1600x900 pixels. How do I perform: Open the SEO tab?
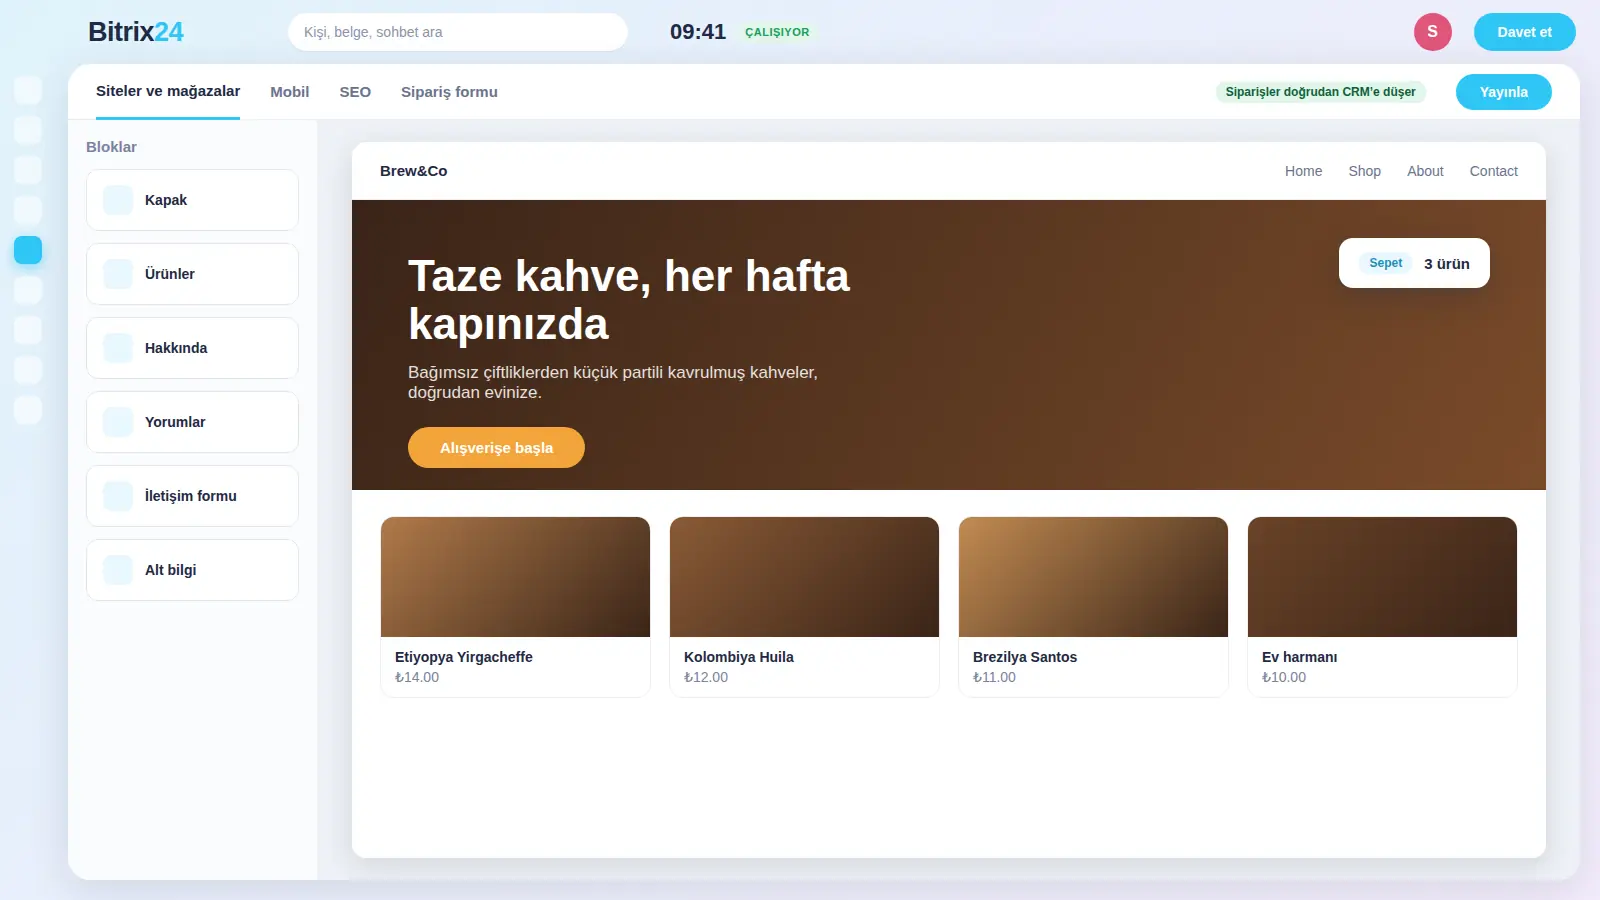(x=355, y=92)
